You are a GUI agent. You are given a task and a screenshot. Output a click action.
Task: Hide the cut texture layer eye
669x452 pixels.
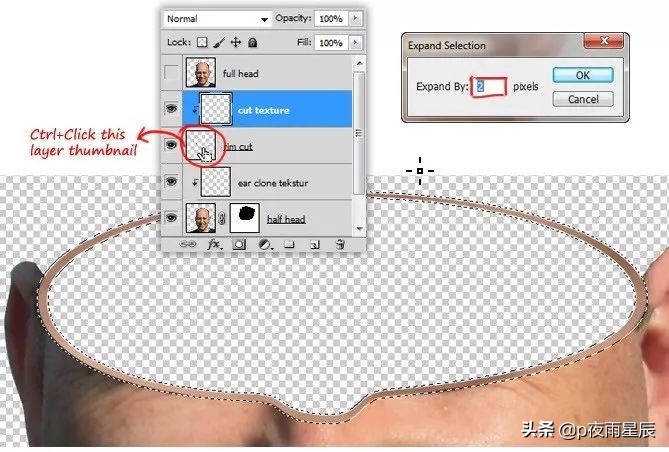point(171,109)
